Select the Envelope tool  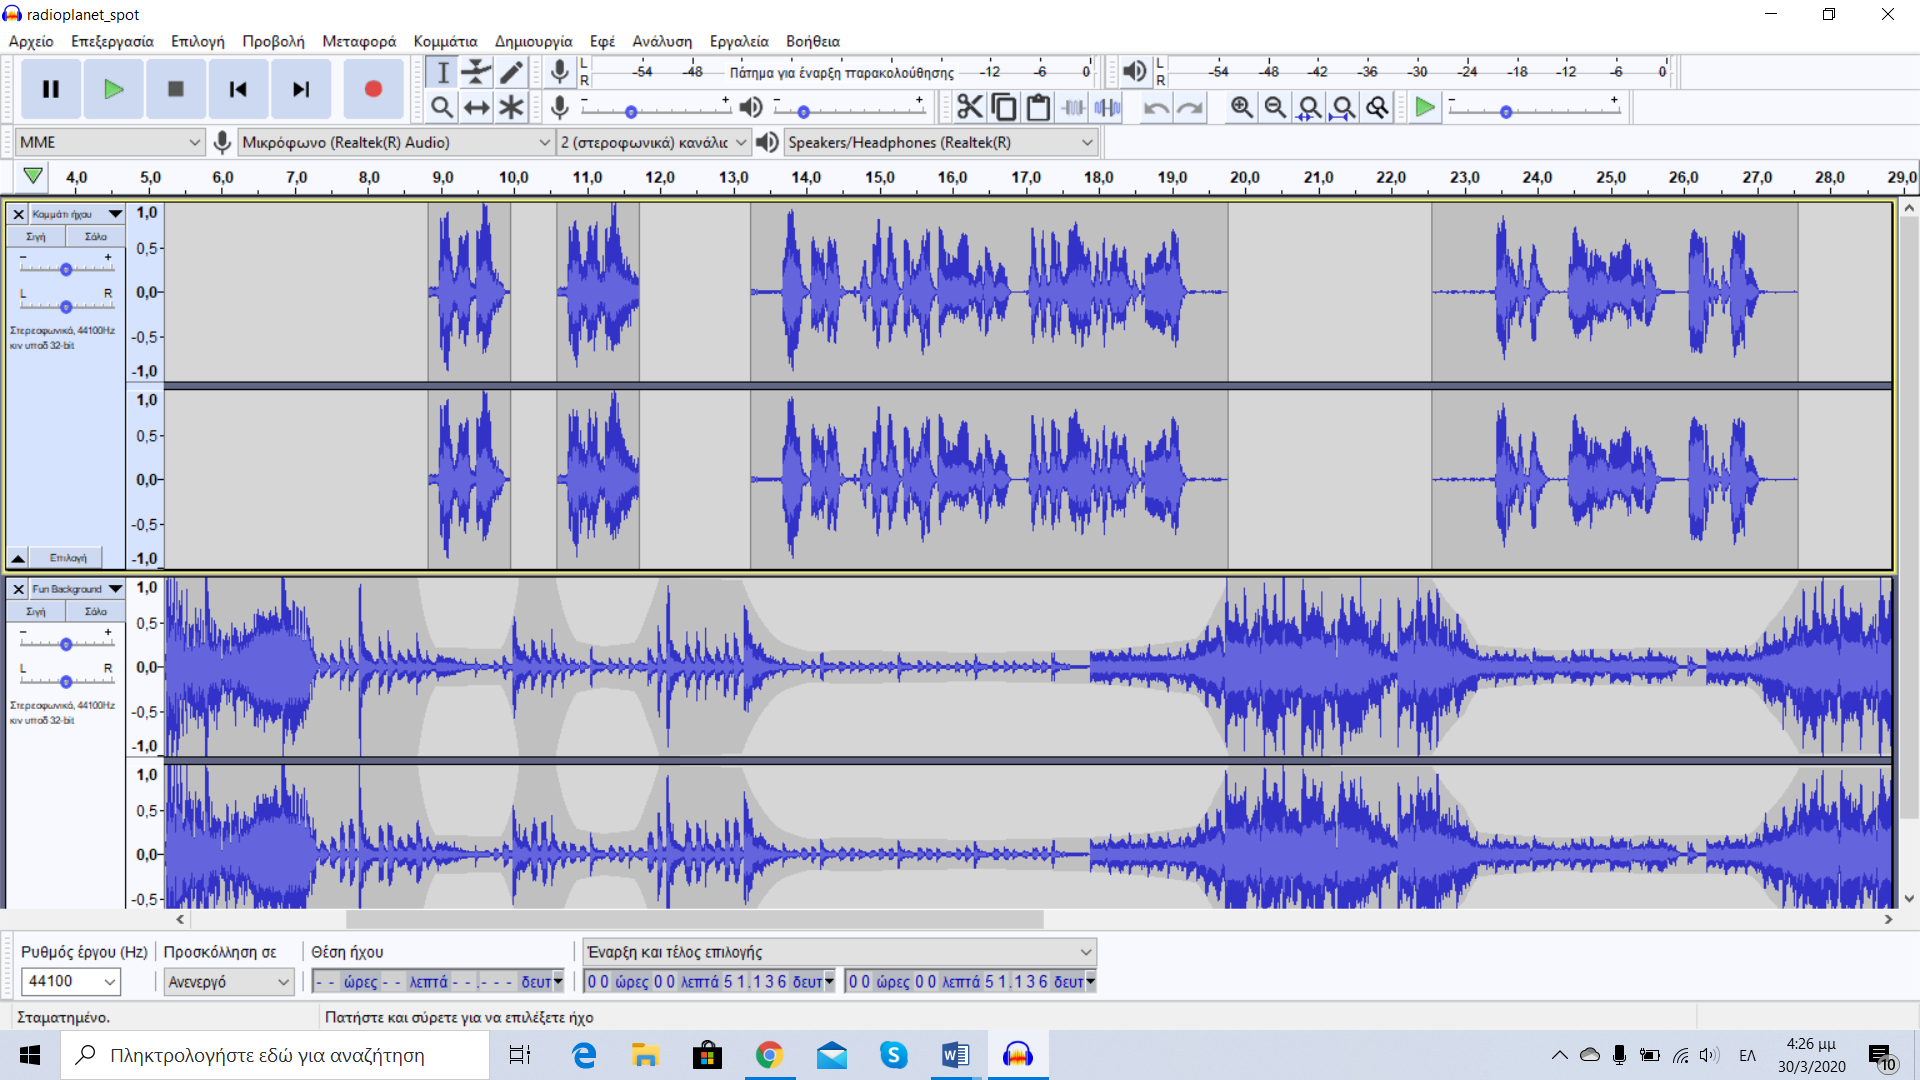coord(477,72)
